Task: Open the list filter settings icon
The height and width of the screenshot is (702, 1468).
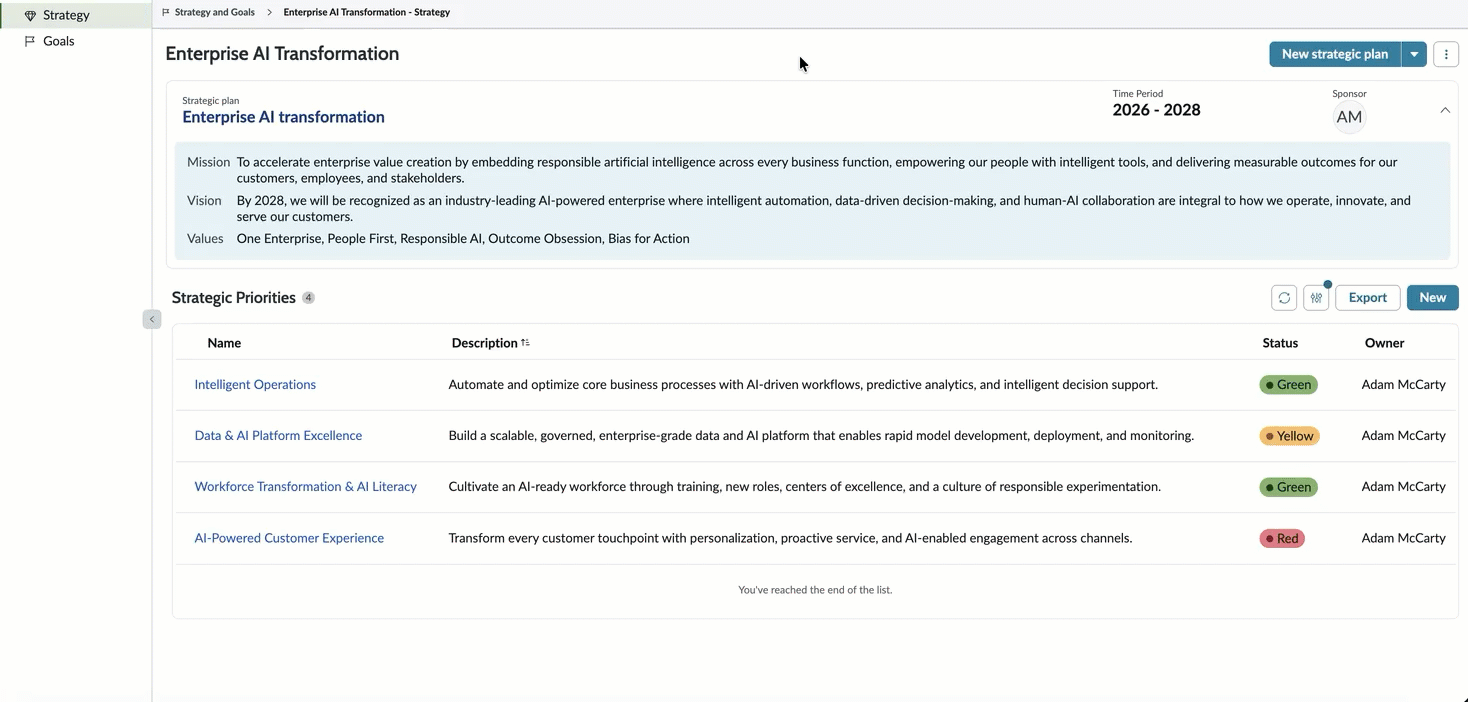Action: (1316, 298)
